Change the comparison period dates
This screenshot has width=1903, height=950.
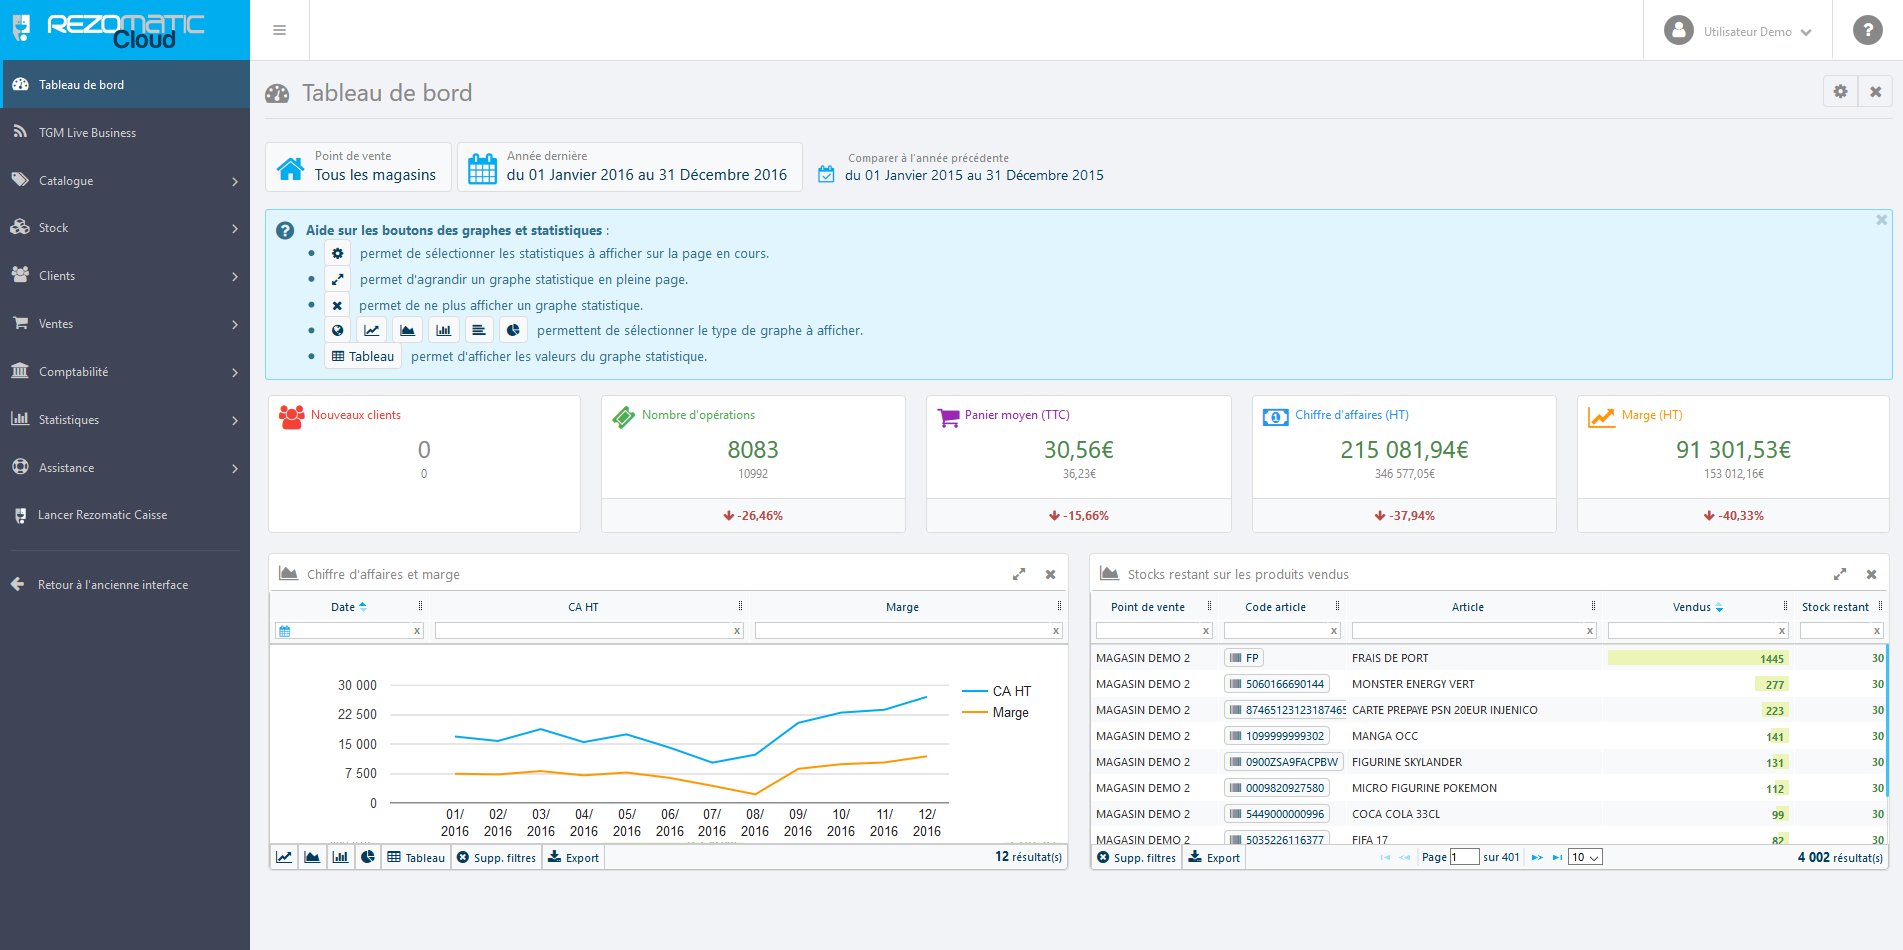(961, 166)
